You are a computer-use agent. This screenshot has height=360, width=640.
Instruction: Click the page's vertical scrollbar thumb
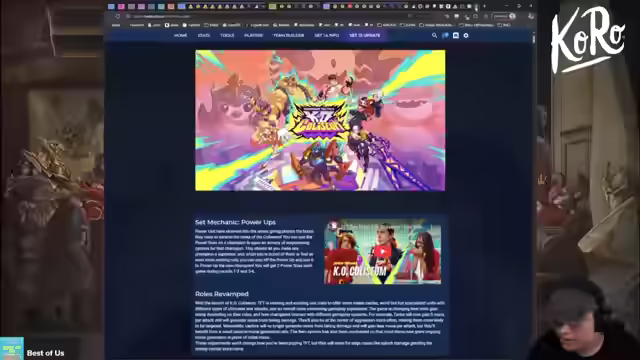(533, 38)
